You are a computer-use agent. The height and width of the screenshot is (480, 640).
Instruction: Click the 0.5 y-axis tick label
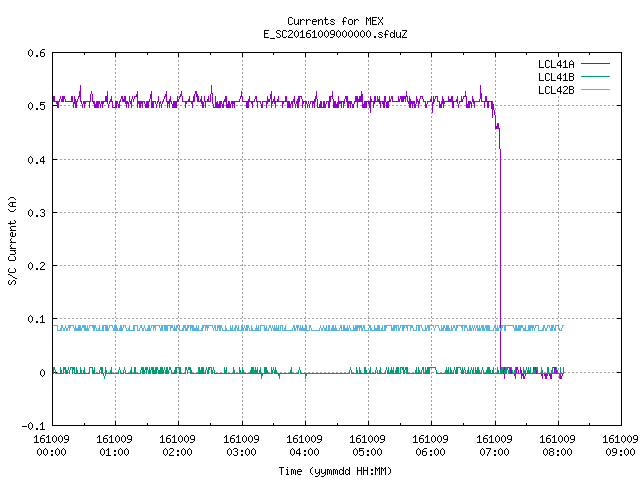tap(36, 106)
